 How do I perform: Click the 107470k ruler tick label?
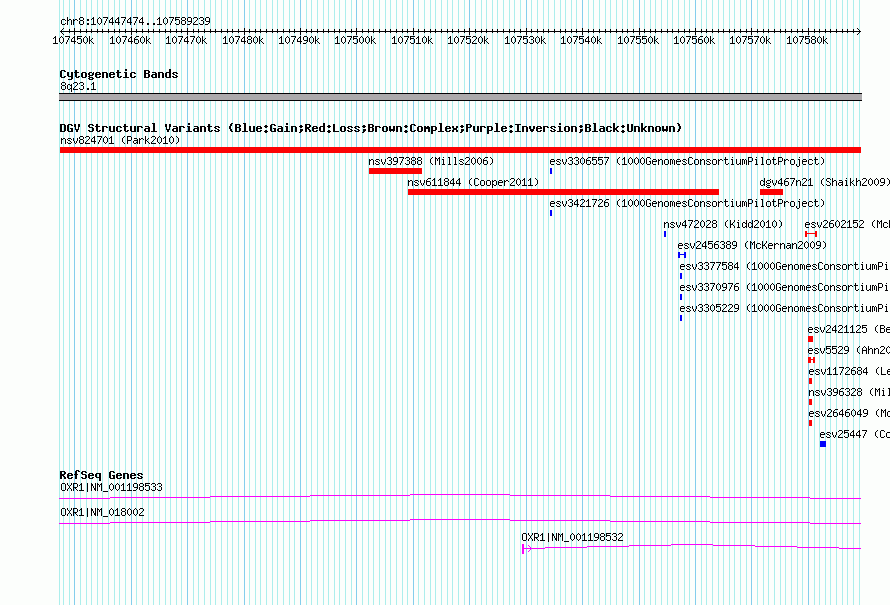(x=186, y=40)
